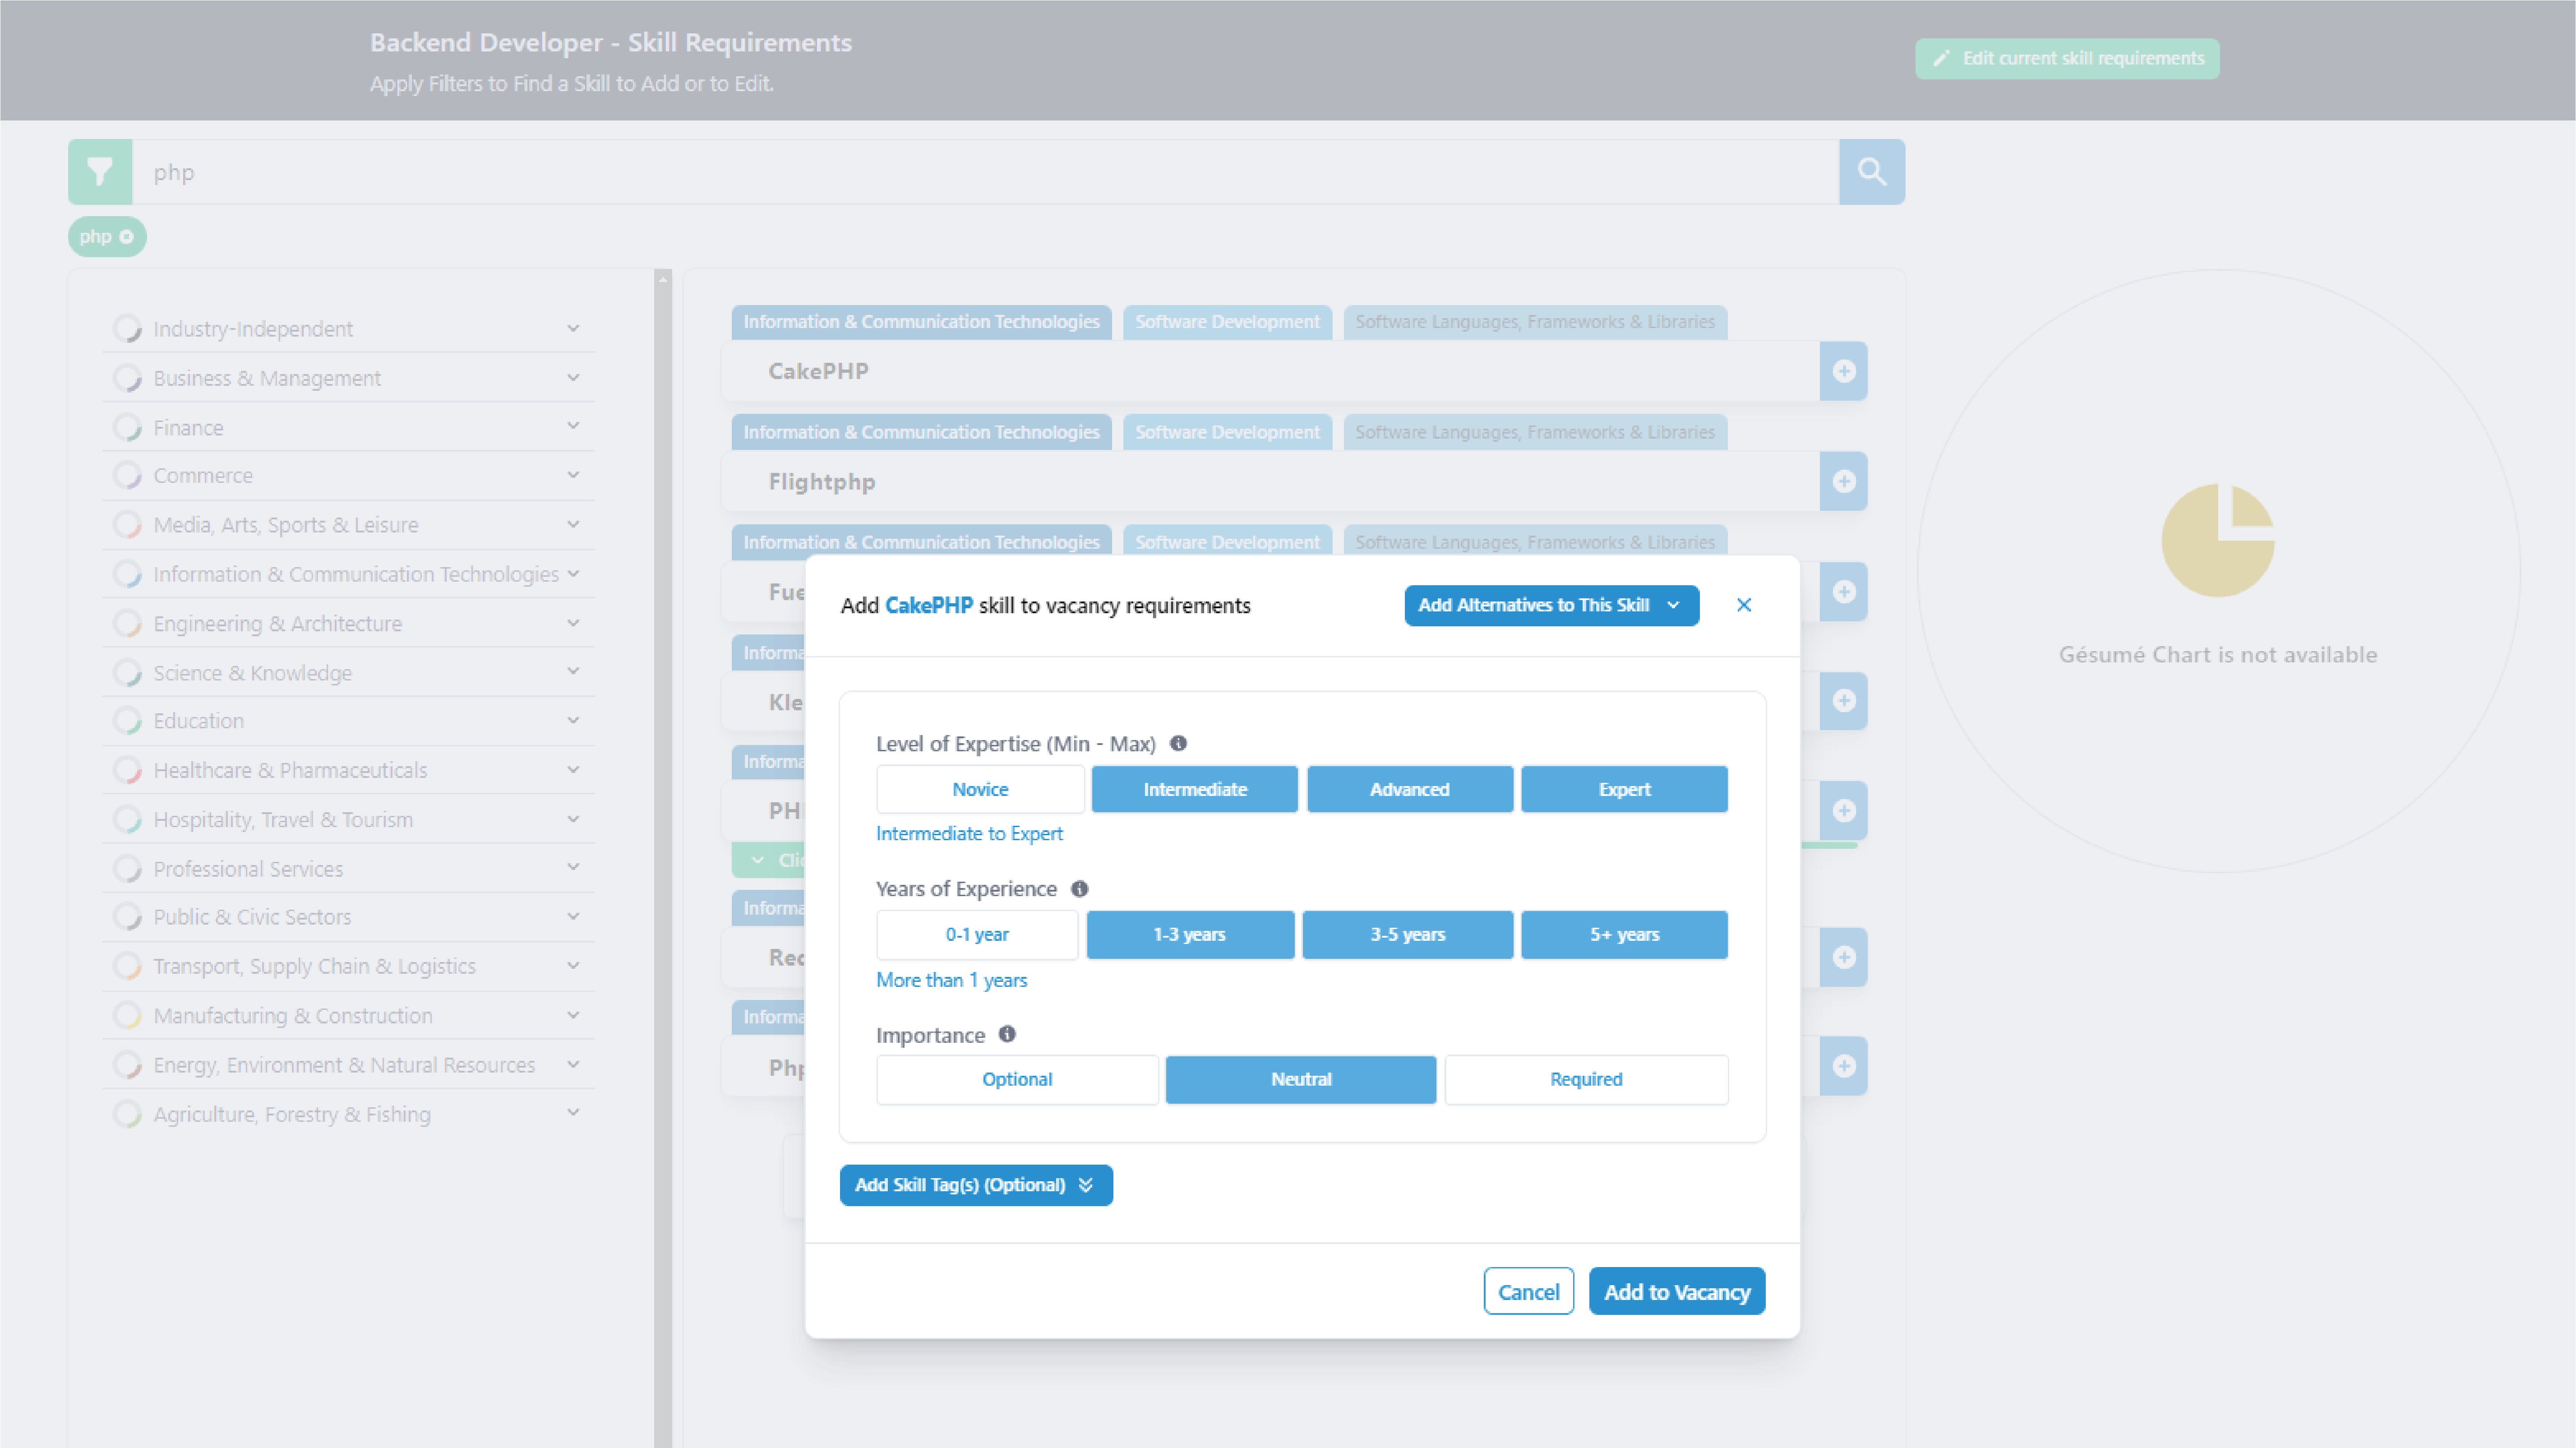Select the Finance category radio button
Screen dimensions: 2576x1448
coord(128,426)
